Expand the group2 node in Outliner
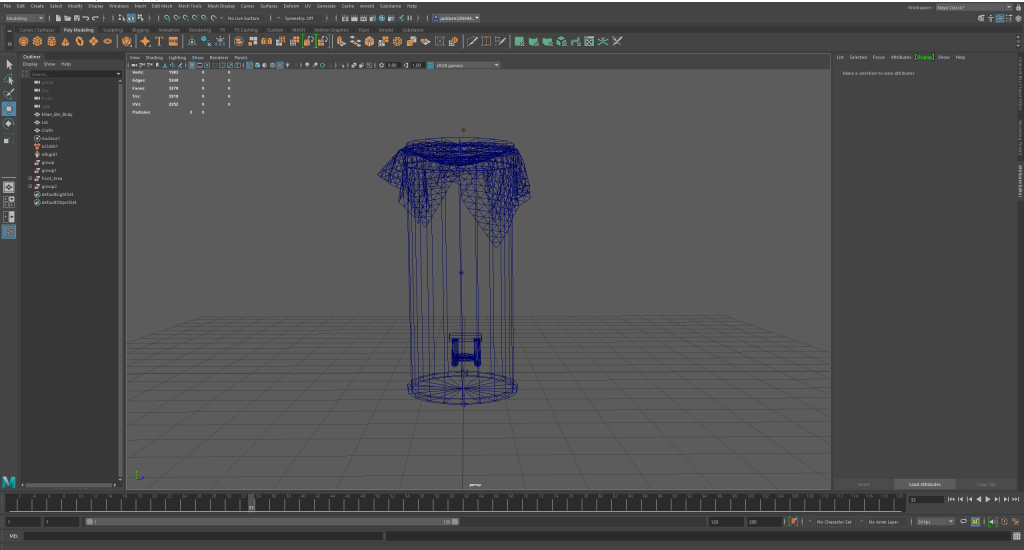1024x550 pixels. (30, 186)
